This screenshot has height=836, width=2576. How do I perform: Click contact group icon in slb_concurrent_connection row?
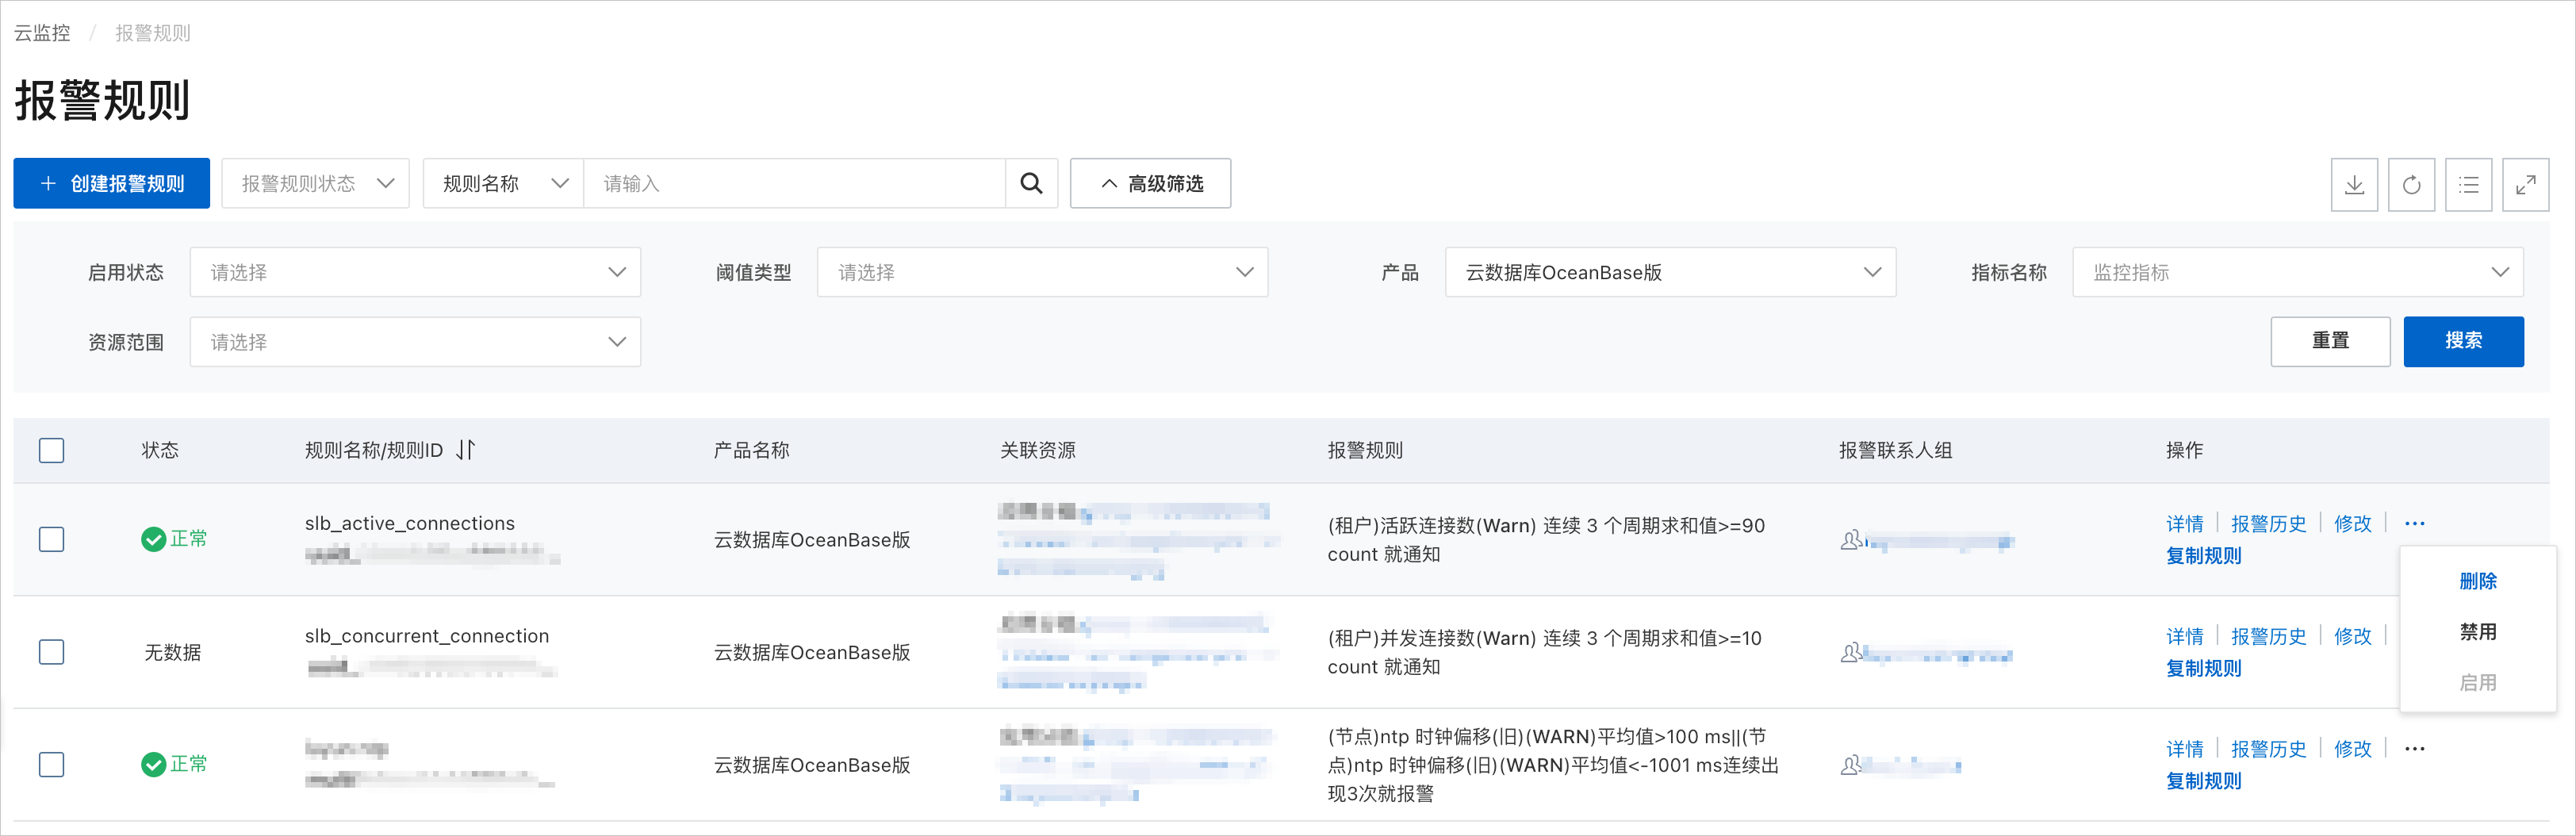(1851, 653)
